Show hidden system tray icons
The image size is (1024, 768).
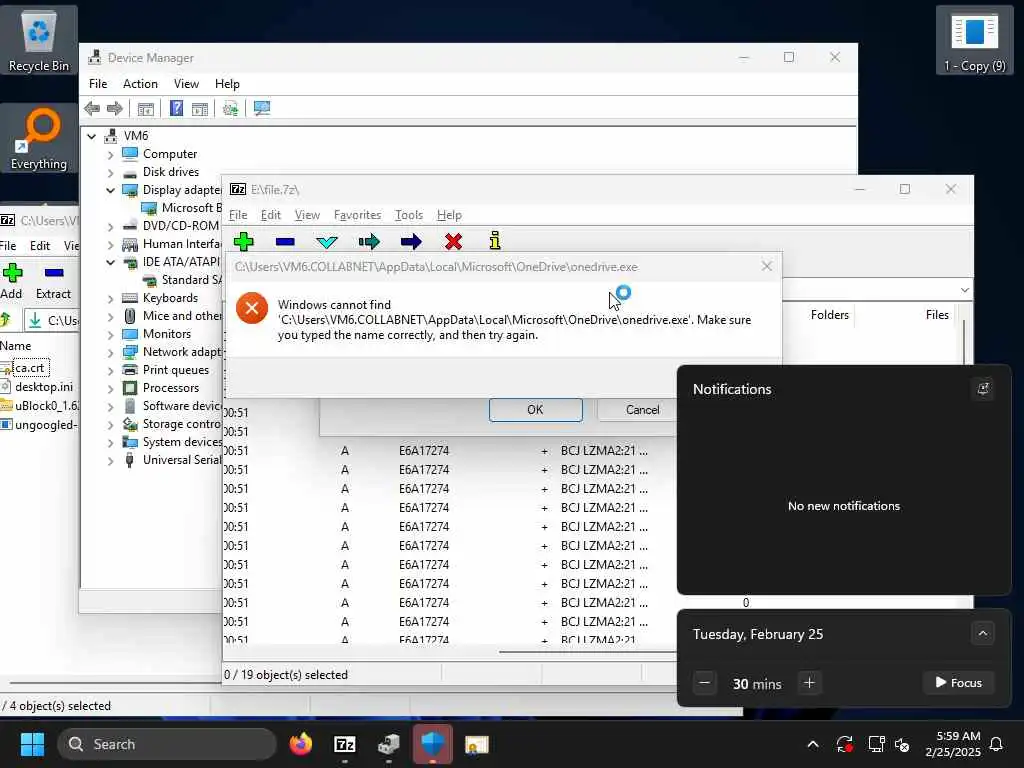813,744
